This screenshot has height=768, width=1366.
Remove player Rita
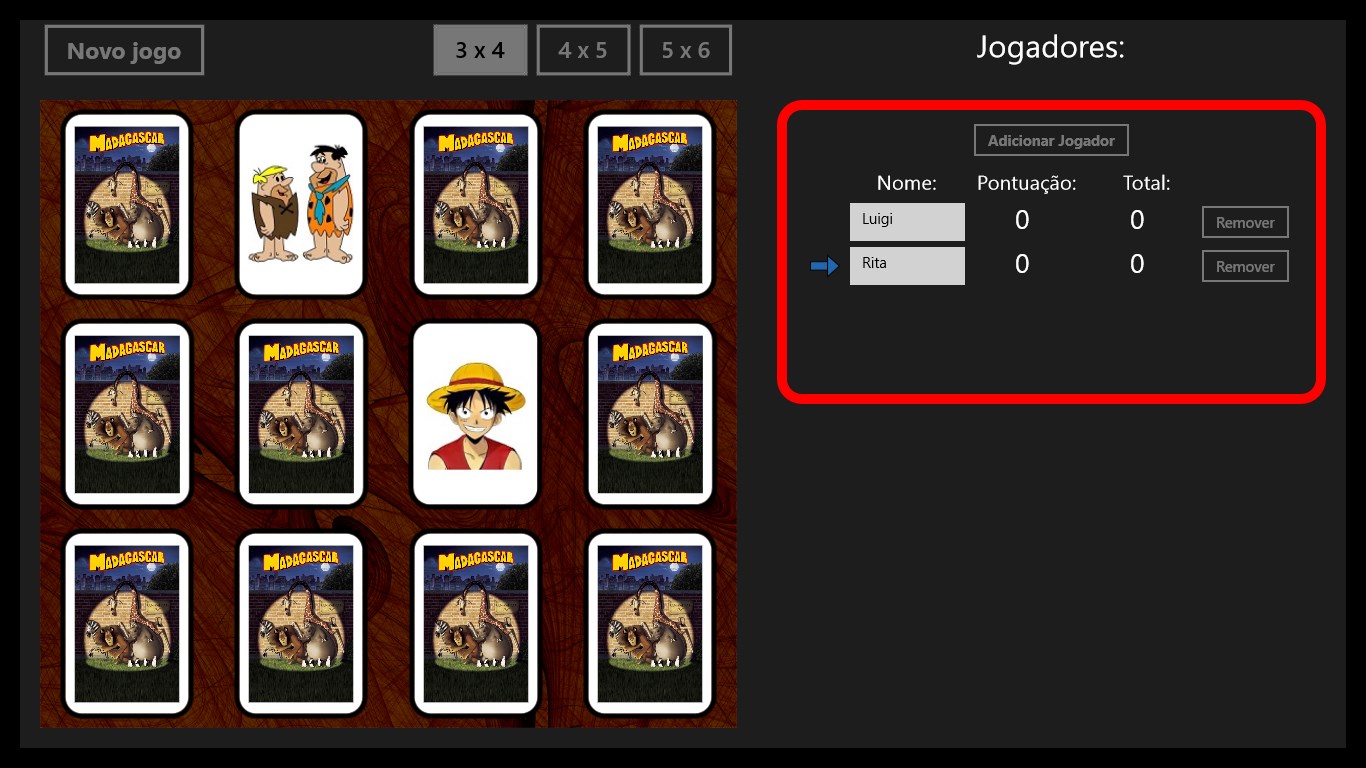pyautogui.click(x=1245, y=266)
